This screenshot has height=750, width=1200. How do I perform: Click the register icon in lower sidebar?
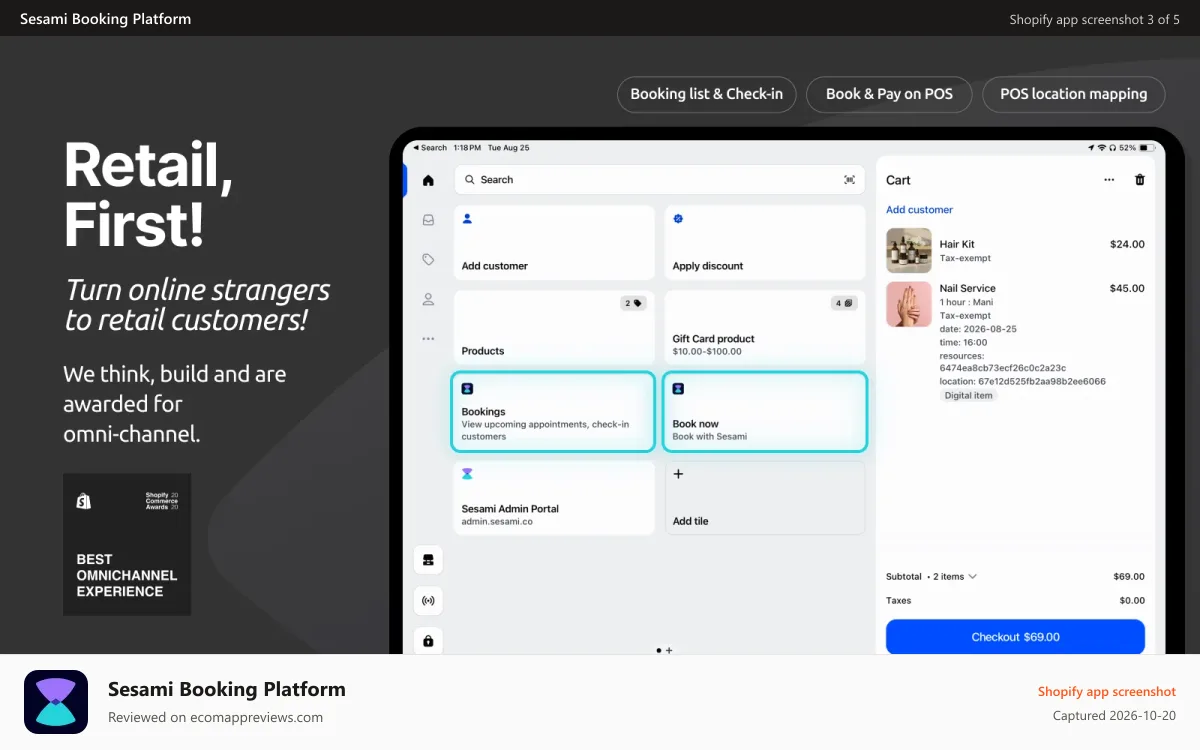point(428,560)
